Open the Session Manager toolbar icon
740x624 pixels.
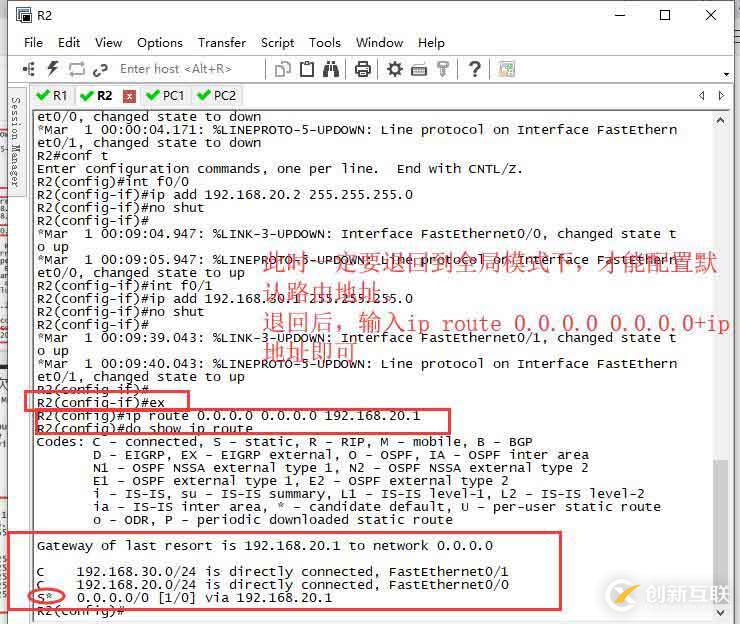[29, 69]
